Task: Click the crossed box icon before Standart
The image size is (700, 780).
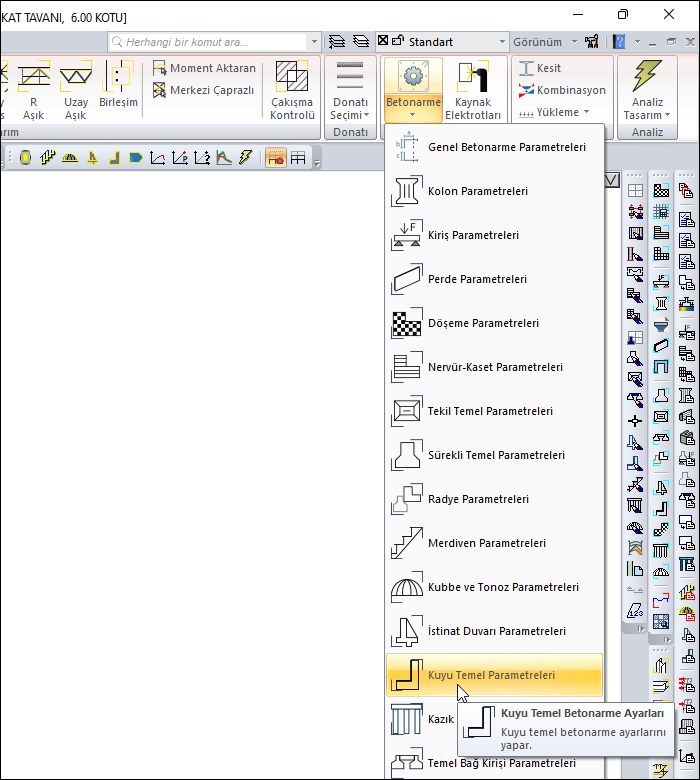Action: coord(383,40)
